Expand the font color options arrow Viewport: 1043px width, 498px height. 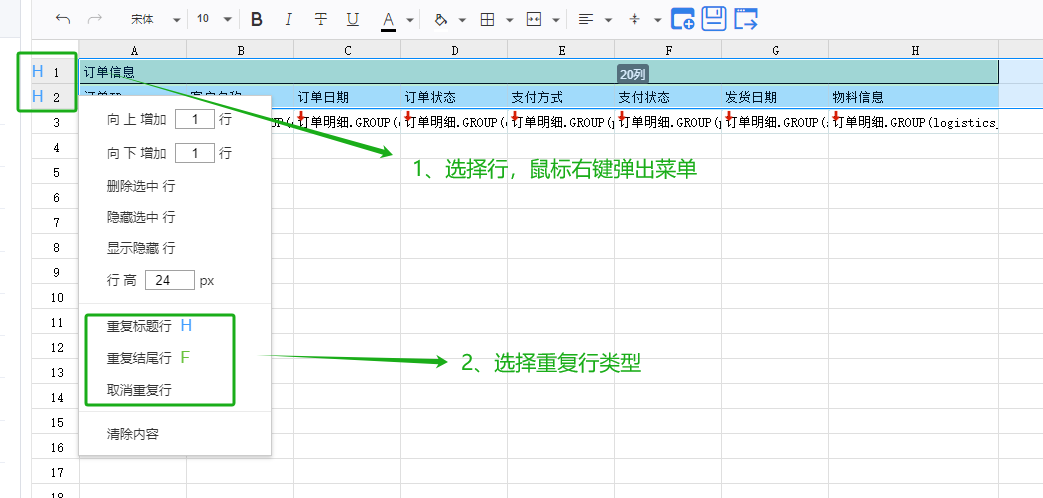tap(410, 20)
